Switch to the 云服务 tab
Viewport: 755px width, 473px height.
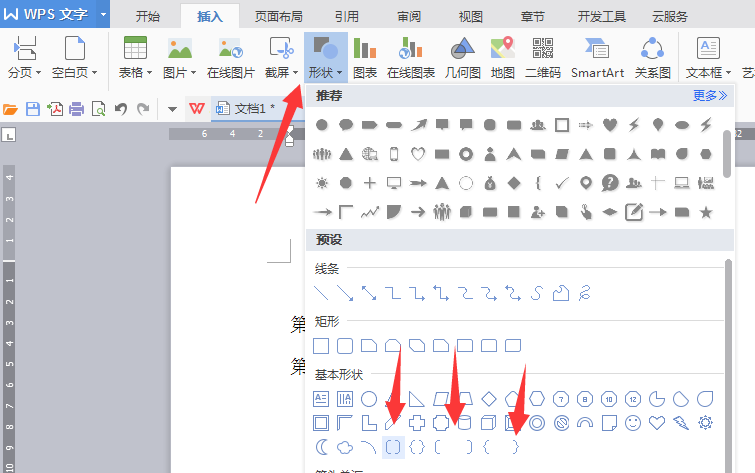tap(670, 16)
